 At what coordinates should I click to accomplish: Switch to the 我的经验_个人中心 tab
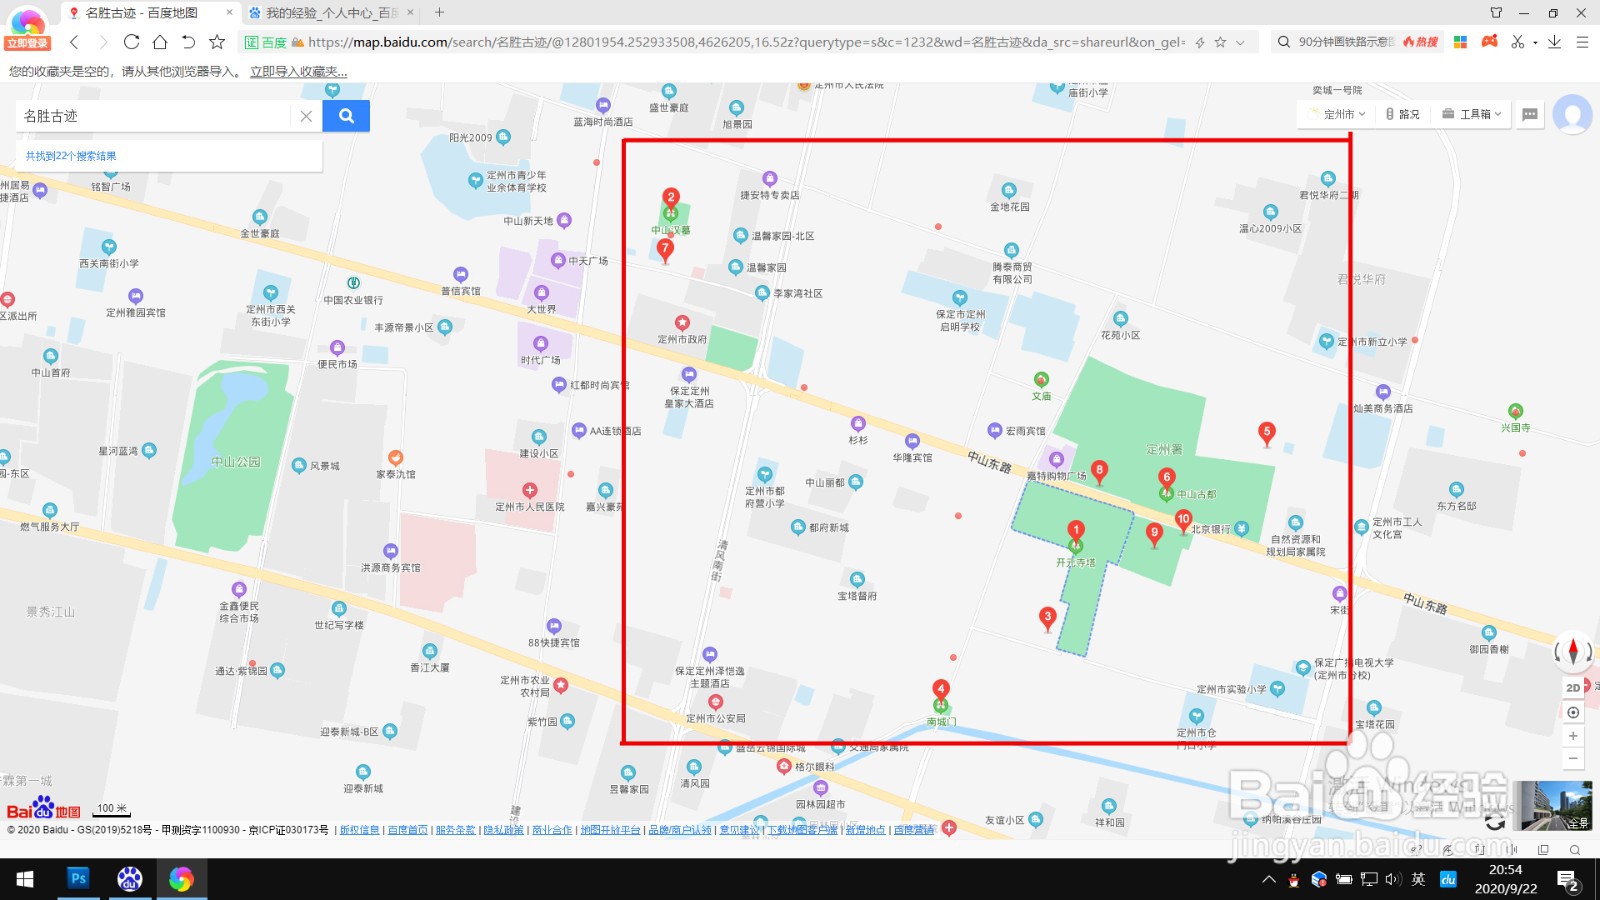click(x=332, y=13)
